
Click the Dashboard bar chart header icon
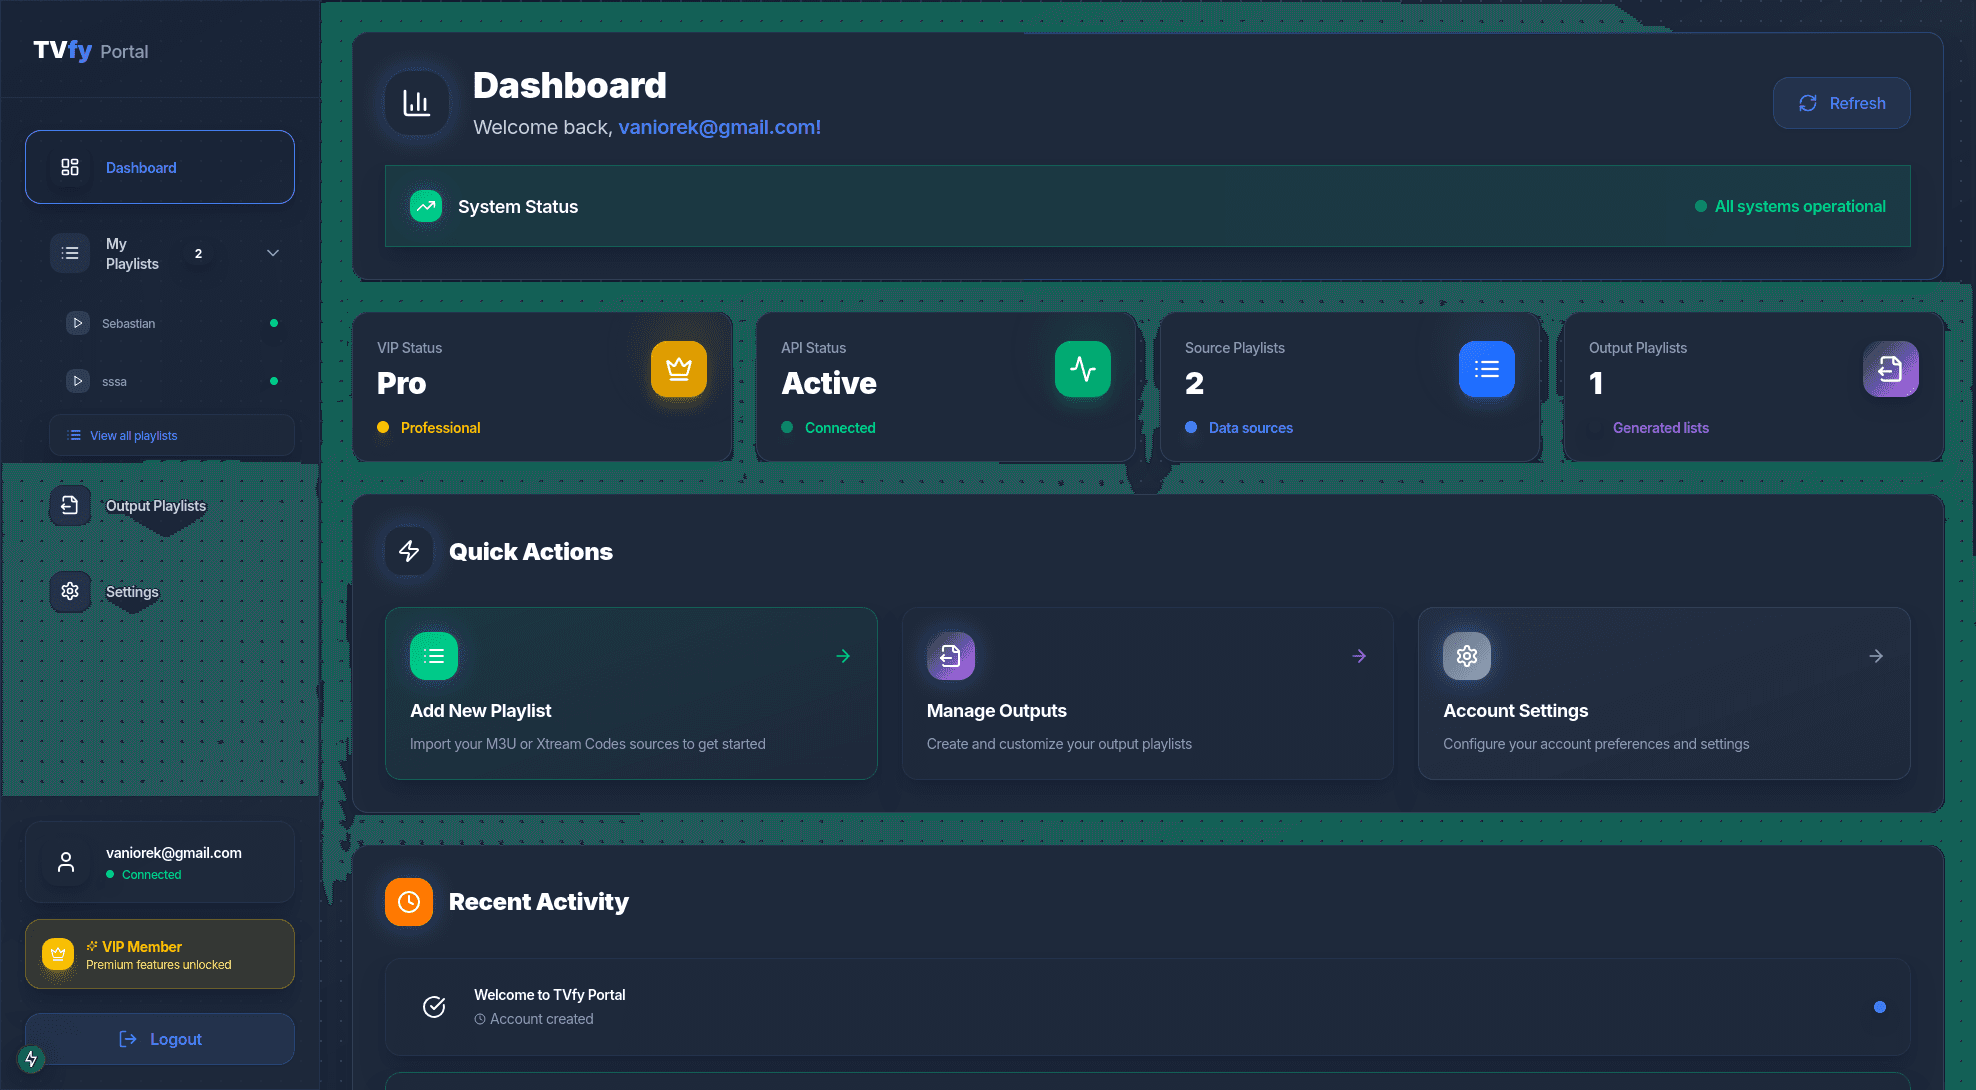pos(417,102)
